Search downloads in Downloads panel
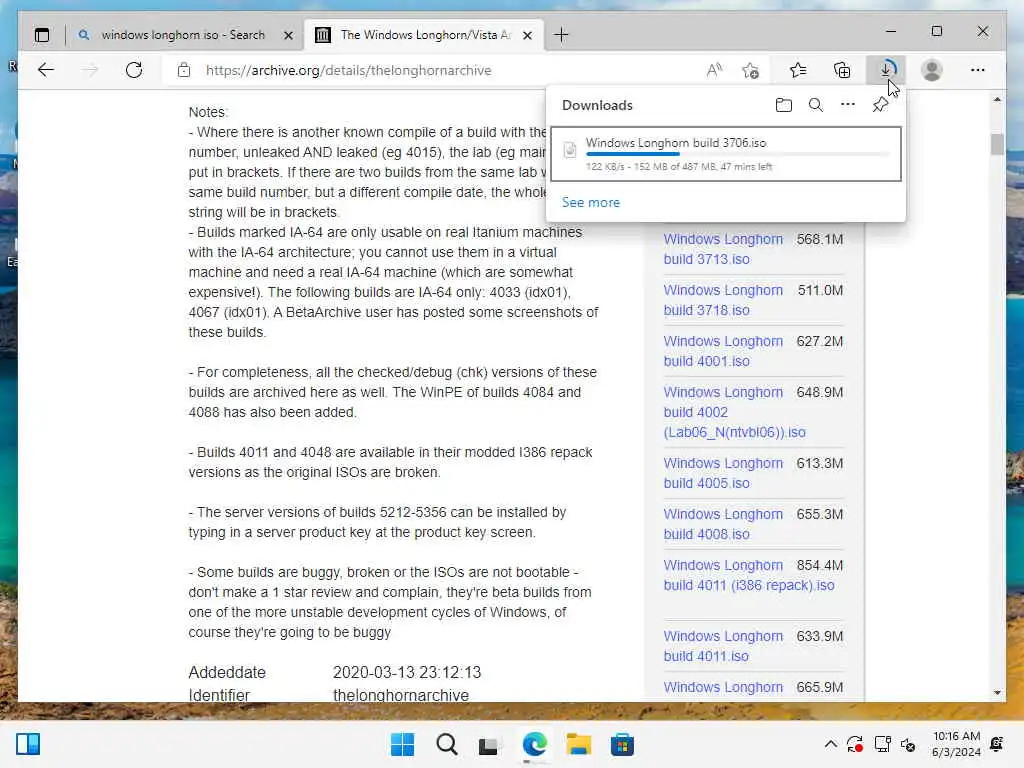1024x768 pixels. point(816,105)
